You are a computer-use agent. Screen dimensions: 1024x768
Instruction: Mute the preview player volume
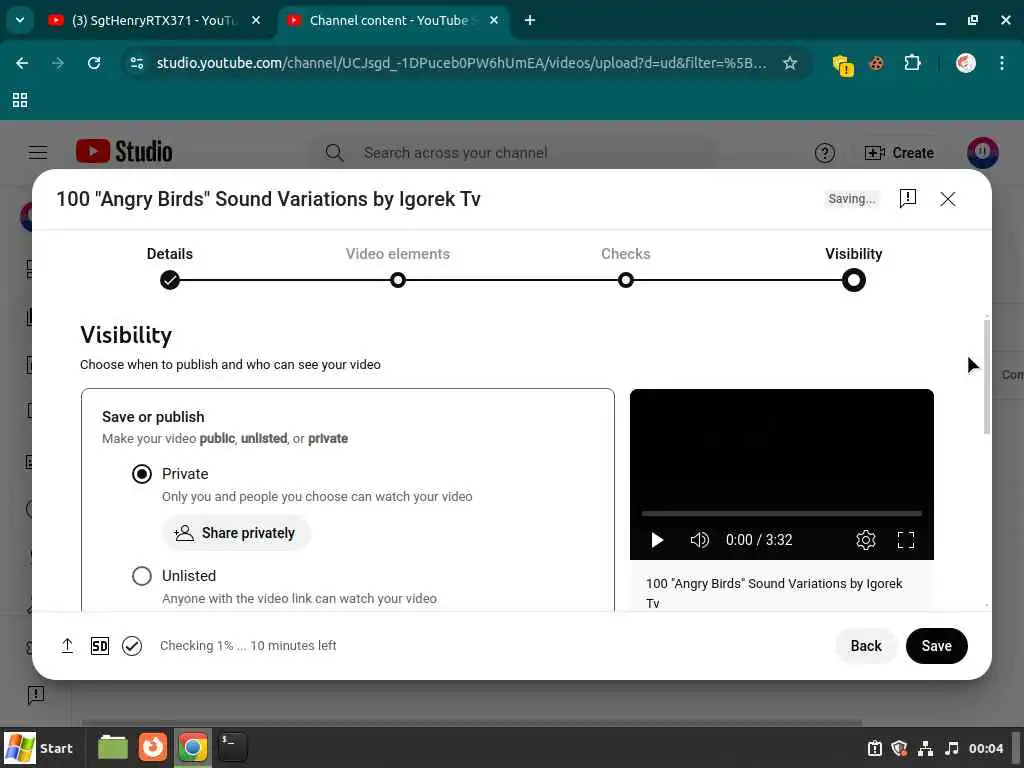pos(699,540)
